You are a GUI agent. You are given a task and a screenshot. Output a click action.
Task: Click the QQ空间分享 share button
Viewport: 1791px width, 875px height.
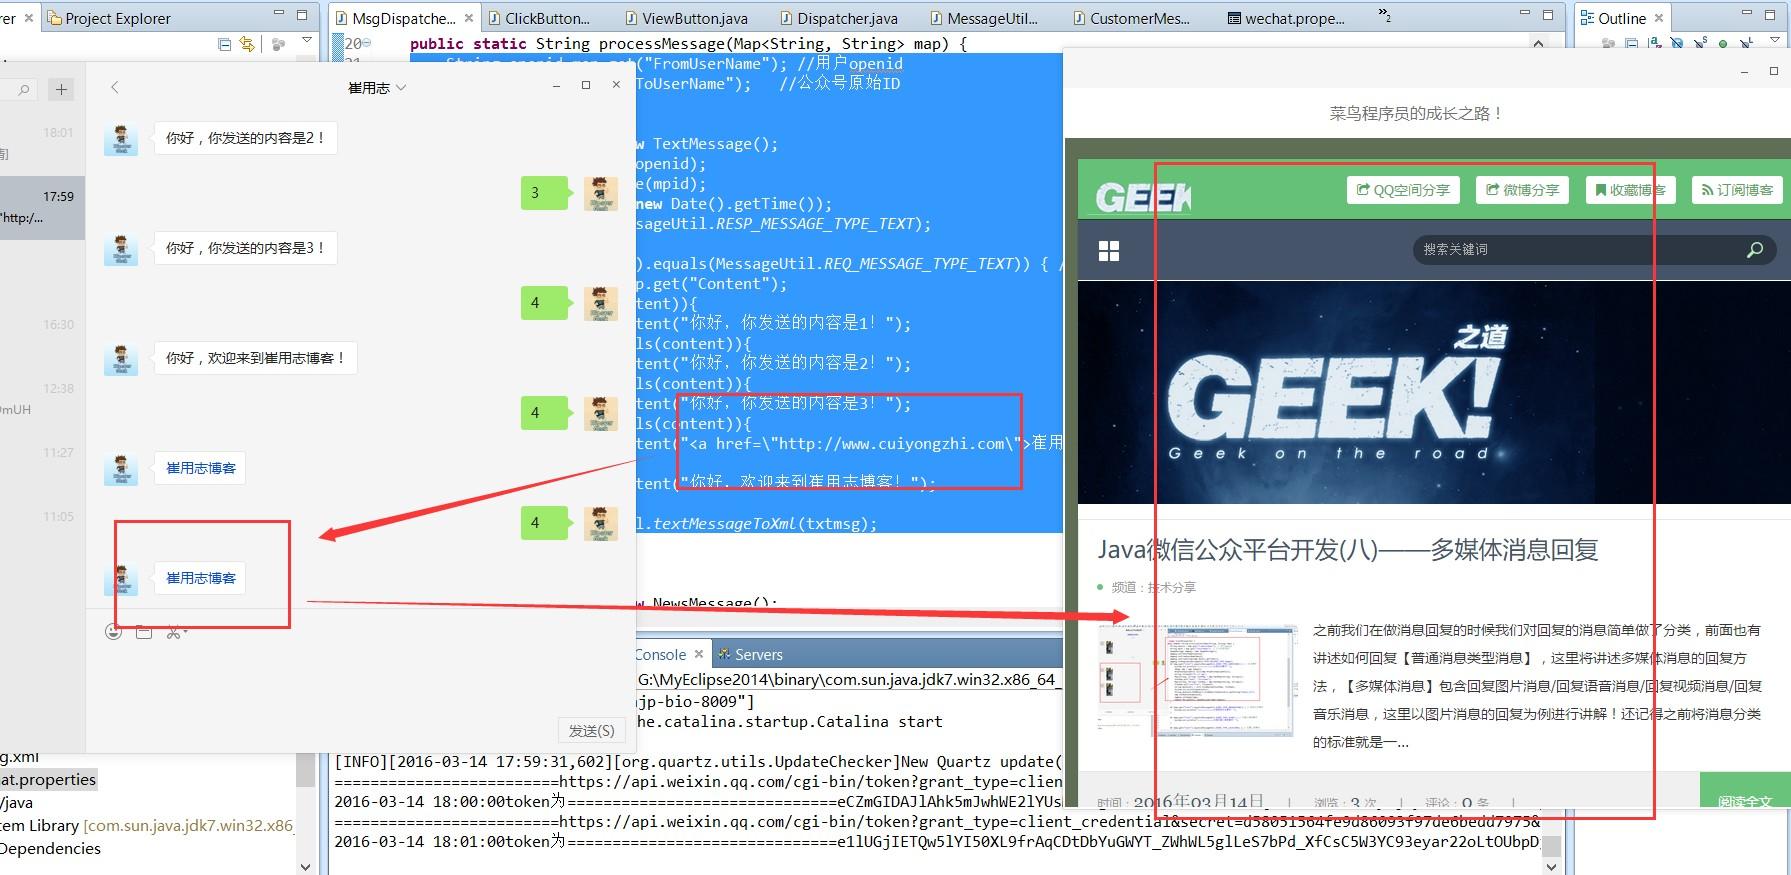coord(1403,190)
